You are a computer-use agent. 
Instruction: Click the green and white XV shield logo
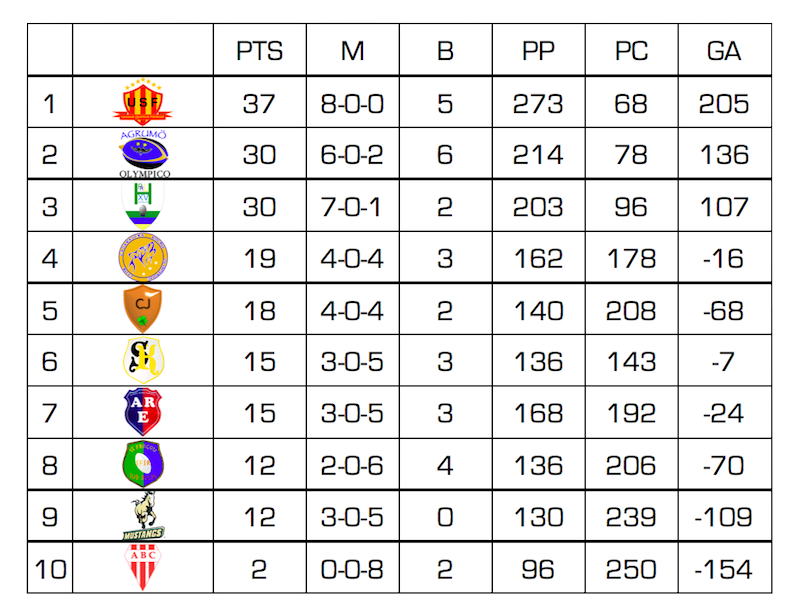tap(143, 205)
